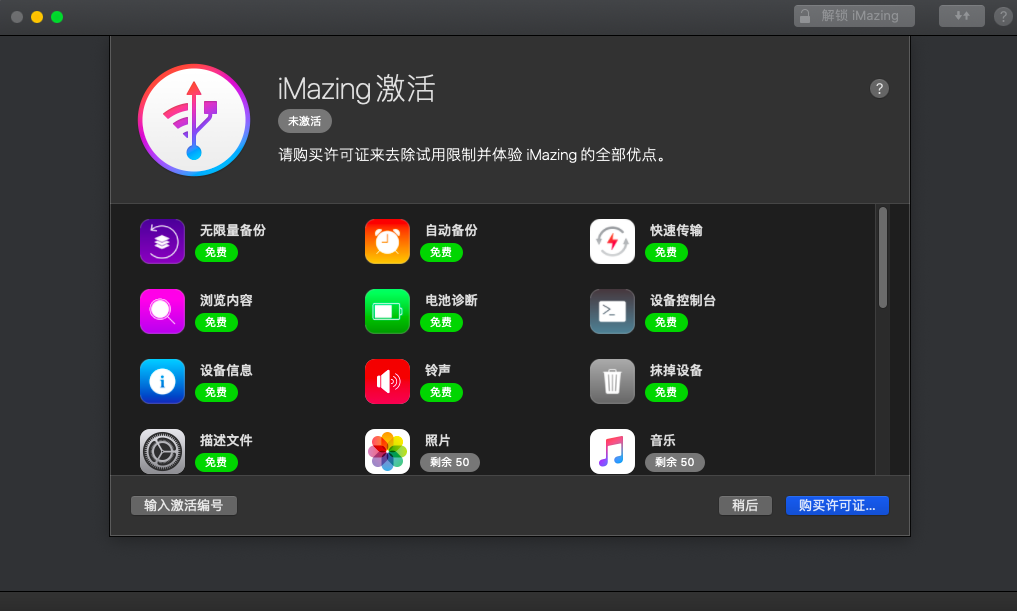Click the 解锁 iMazing toolbar button
The image size is (1017, 611).
click(853, 16)
